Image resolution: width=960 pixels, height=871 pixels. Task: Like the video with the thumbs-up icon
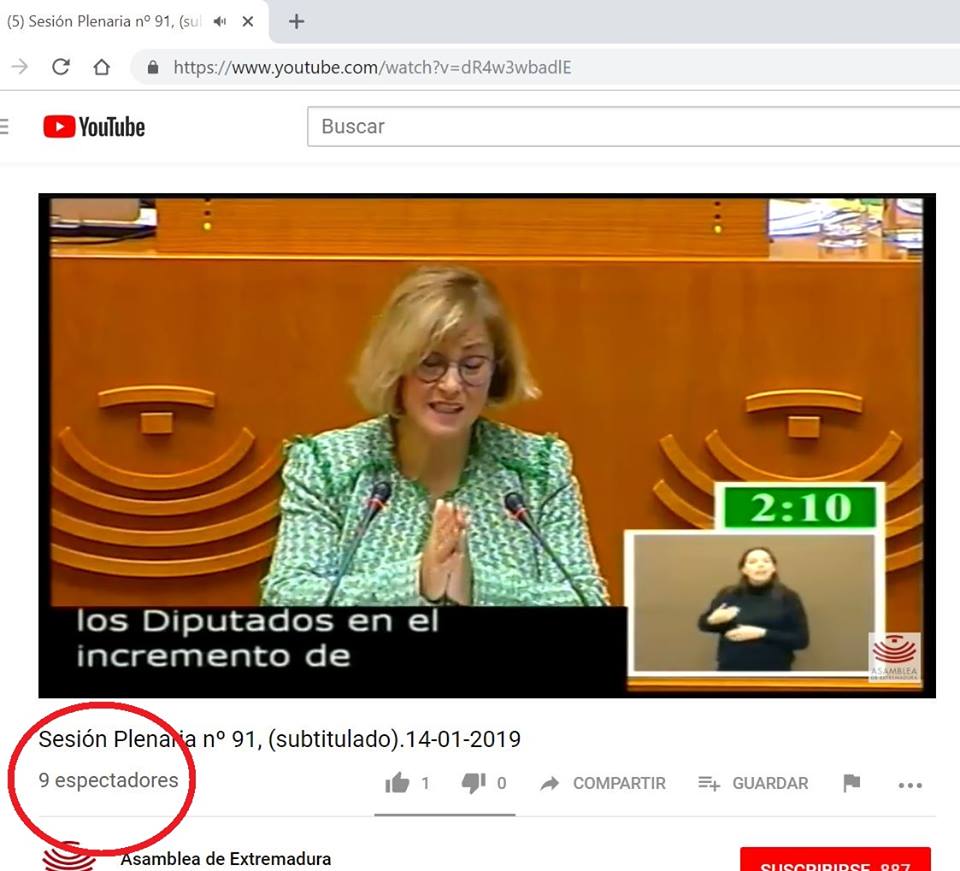397,783
